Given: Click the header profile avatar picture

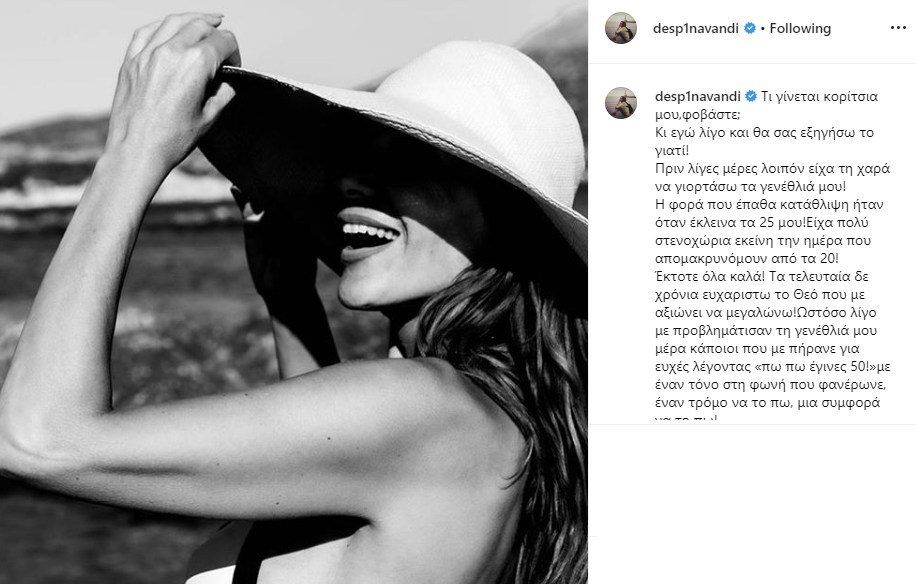Looking at the screenshot, I should click(620, 28).
